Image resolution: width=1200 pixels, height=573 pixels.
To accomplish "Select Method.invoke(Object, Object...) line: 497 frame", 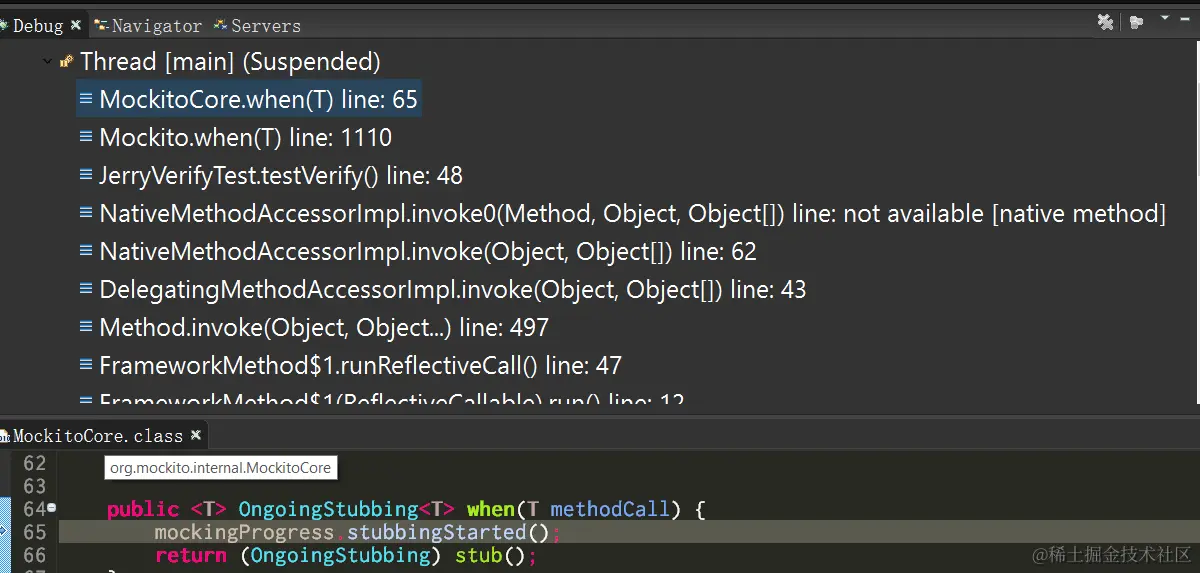I will pos(313,327).
